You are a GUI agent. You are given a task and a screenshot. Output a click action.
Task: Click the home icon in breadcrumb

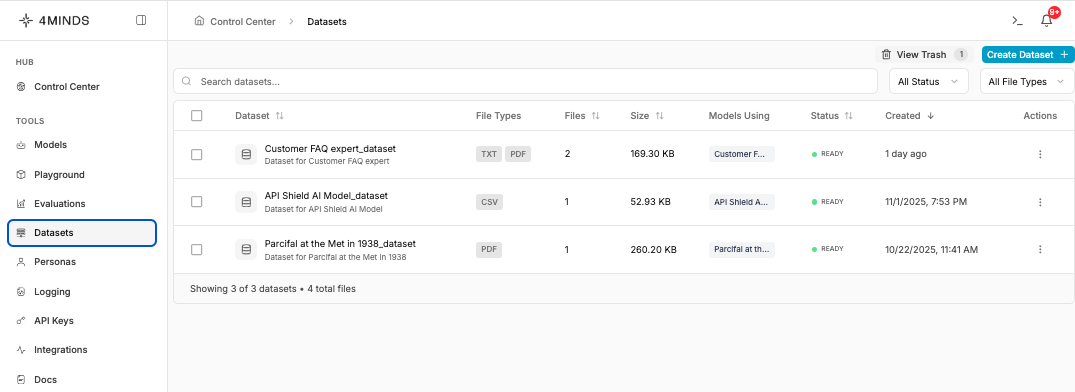pyautogui.click(x=199, y=21)
